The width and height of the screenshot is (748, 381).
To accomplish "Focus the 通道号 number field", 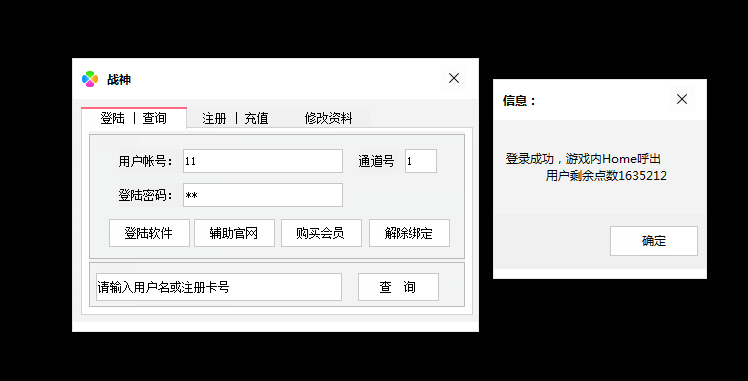I will click(421, 161).
